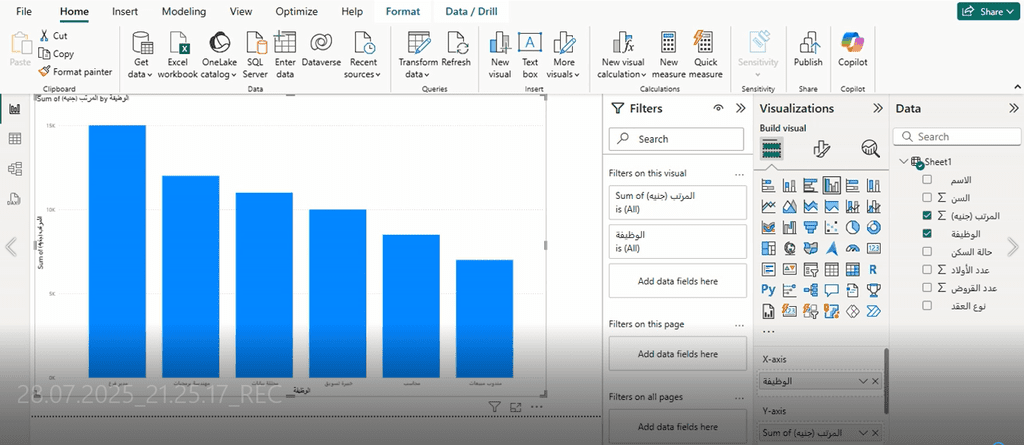Check the الاسم field checkbox
The width and height of the screenshot is (1024, 445).
pos(927,180)
